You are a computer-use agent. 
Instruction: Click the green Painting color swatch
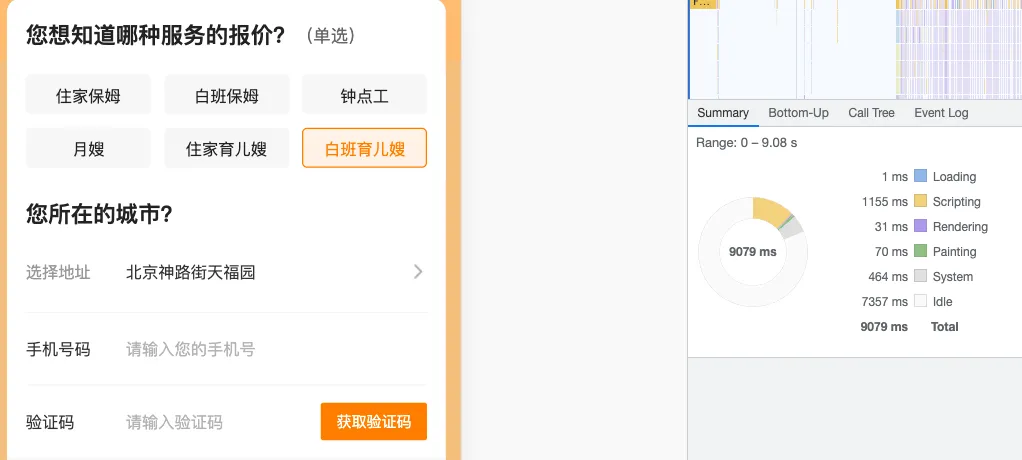[x=920, y=251]
